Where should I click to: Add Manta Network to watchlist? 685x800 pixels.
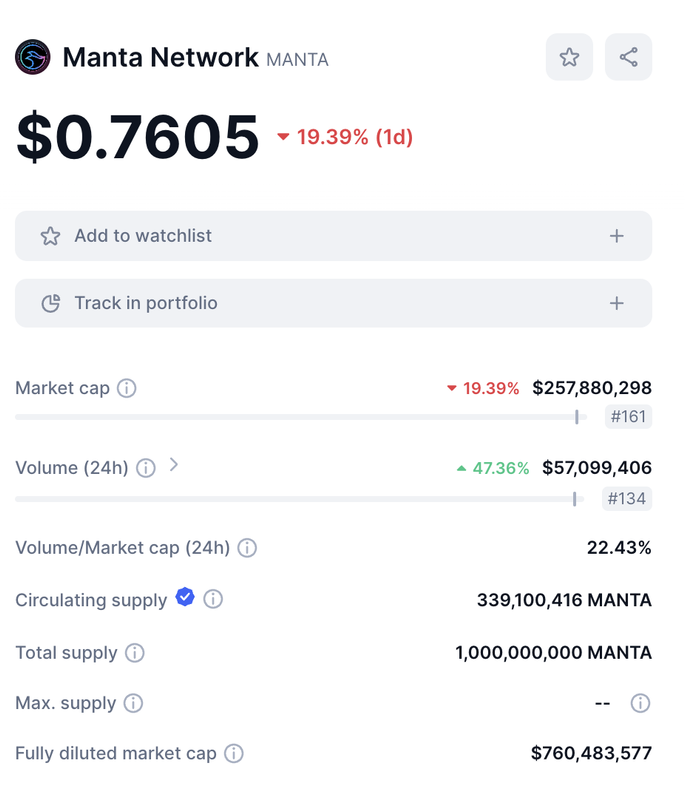tap(334, 236)
